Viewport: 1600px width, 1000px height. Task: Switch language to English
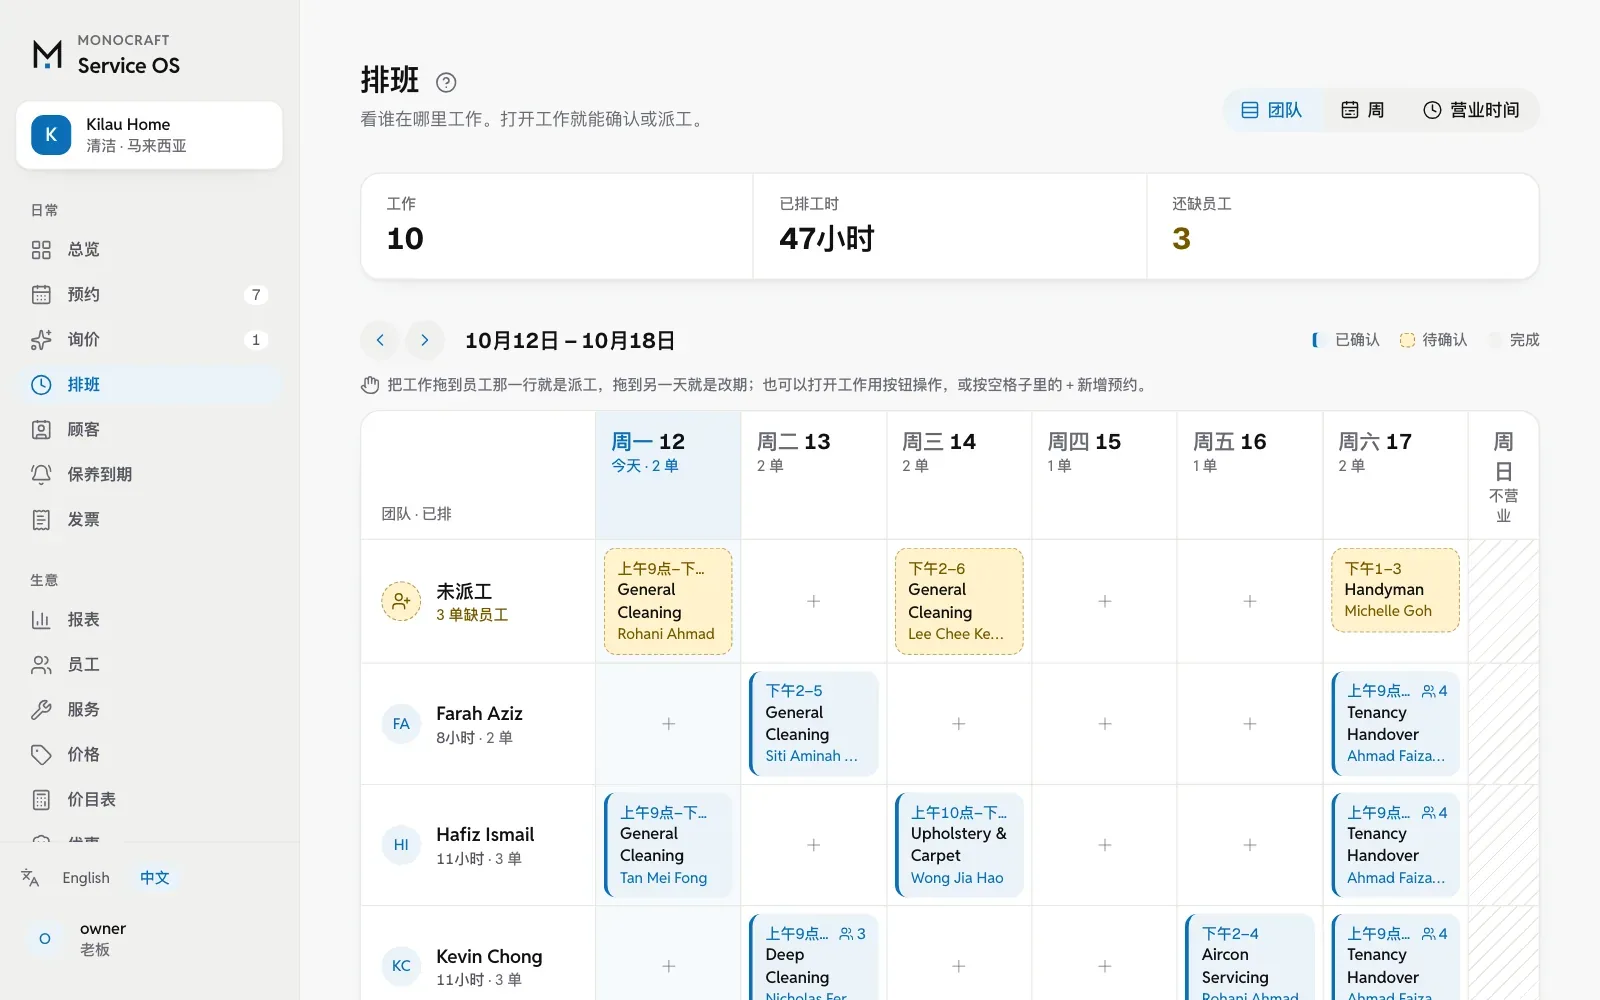coord(86,878)
